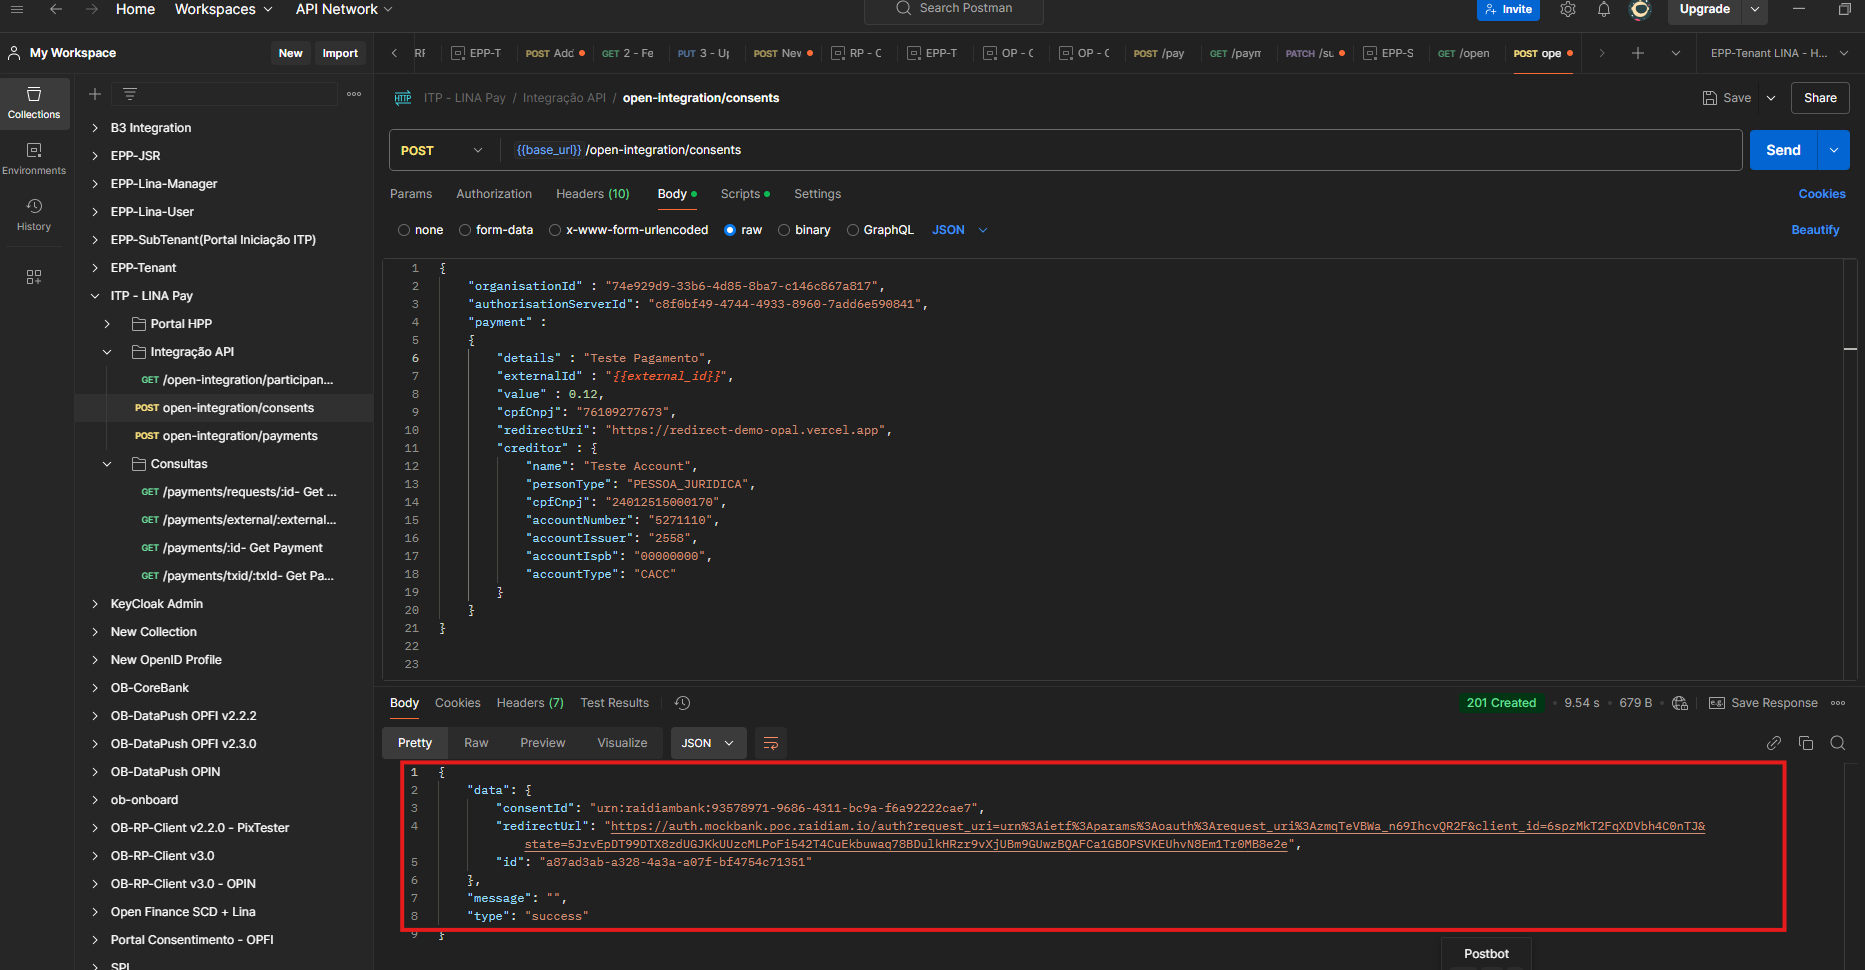Click the Beautify link

pos(1815,230)
